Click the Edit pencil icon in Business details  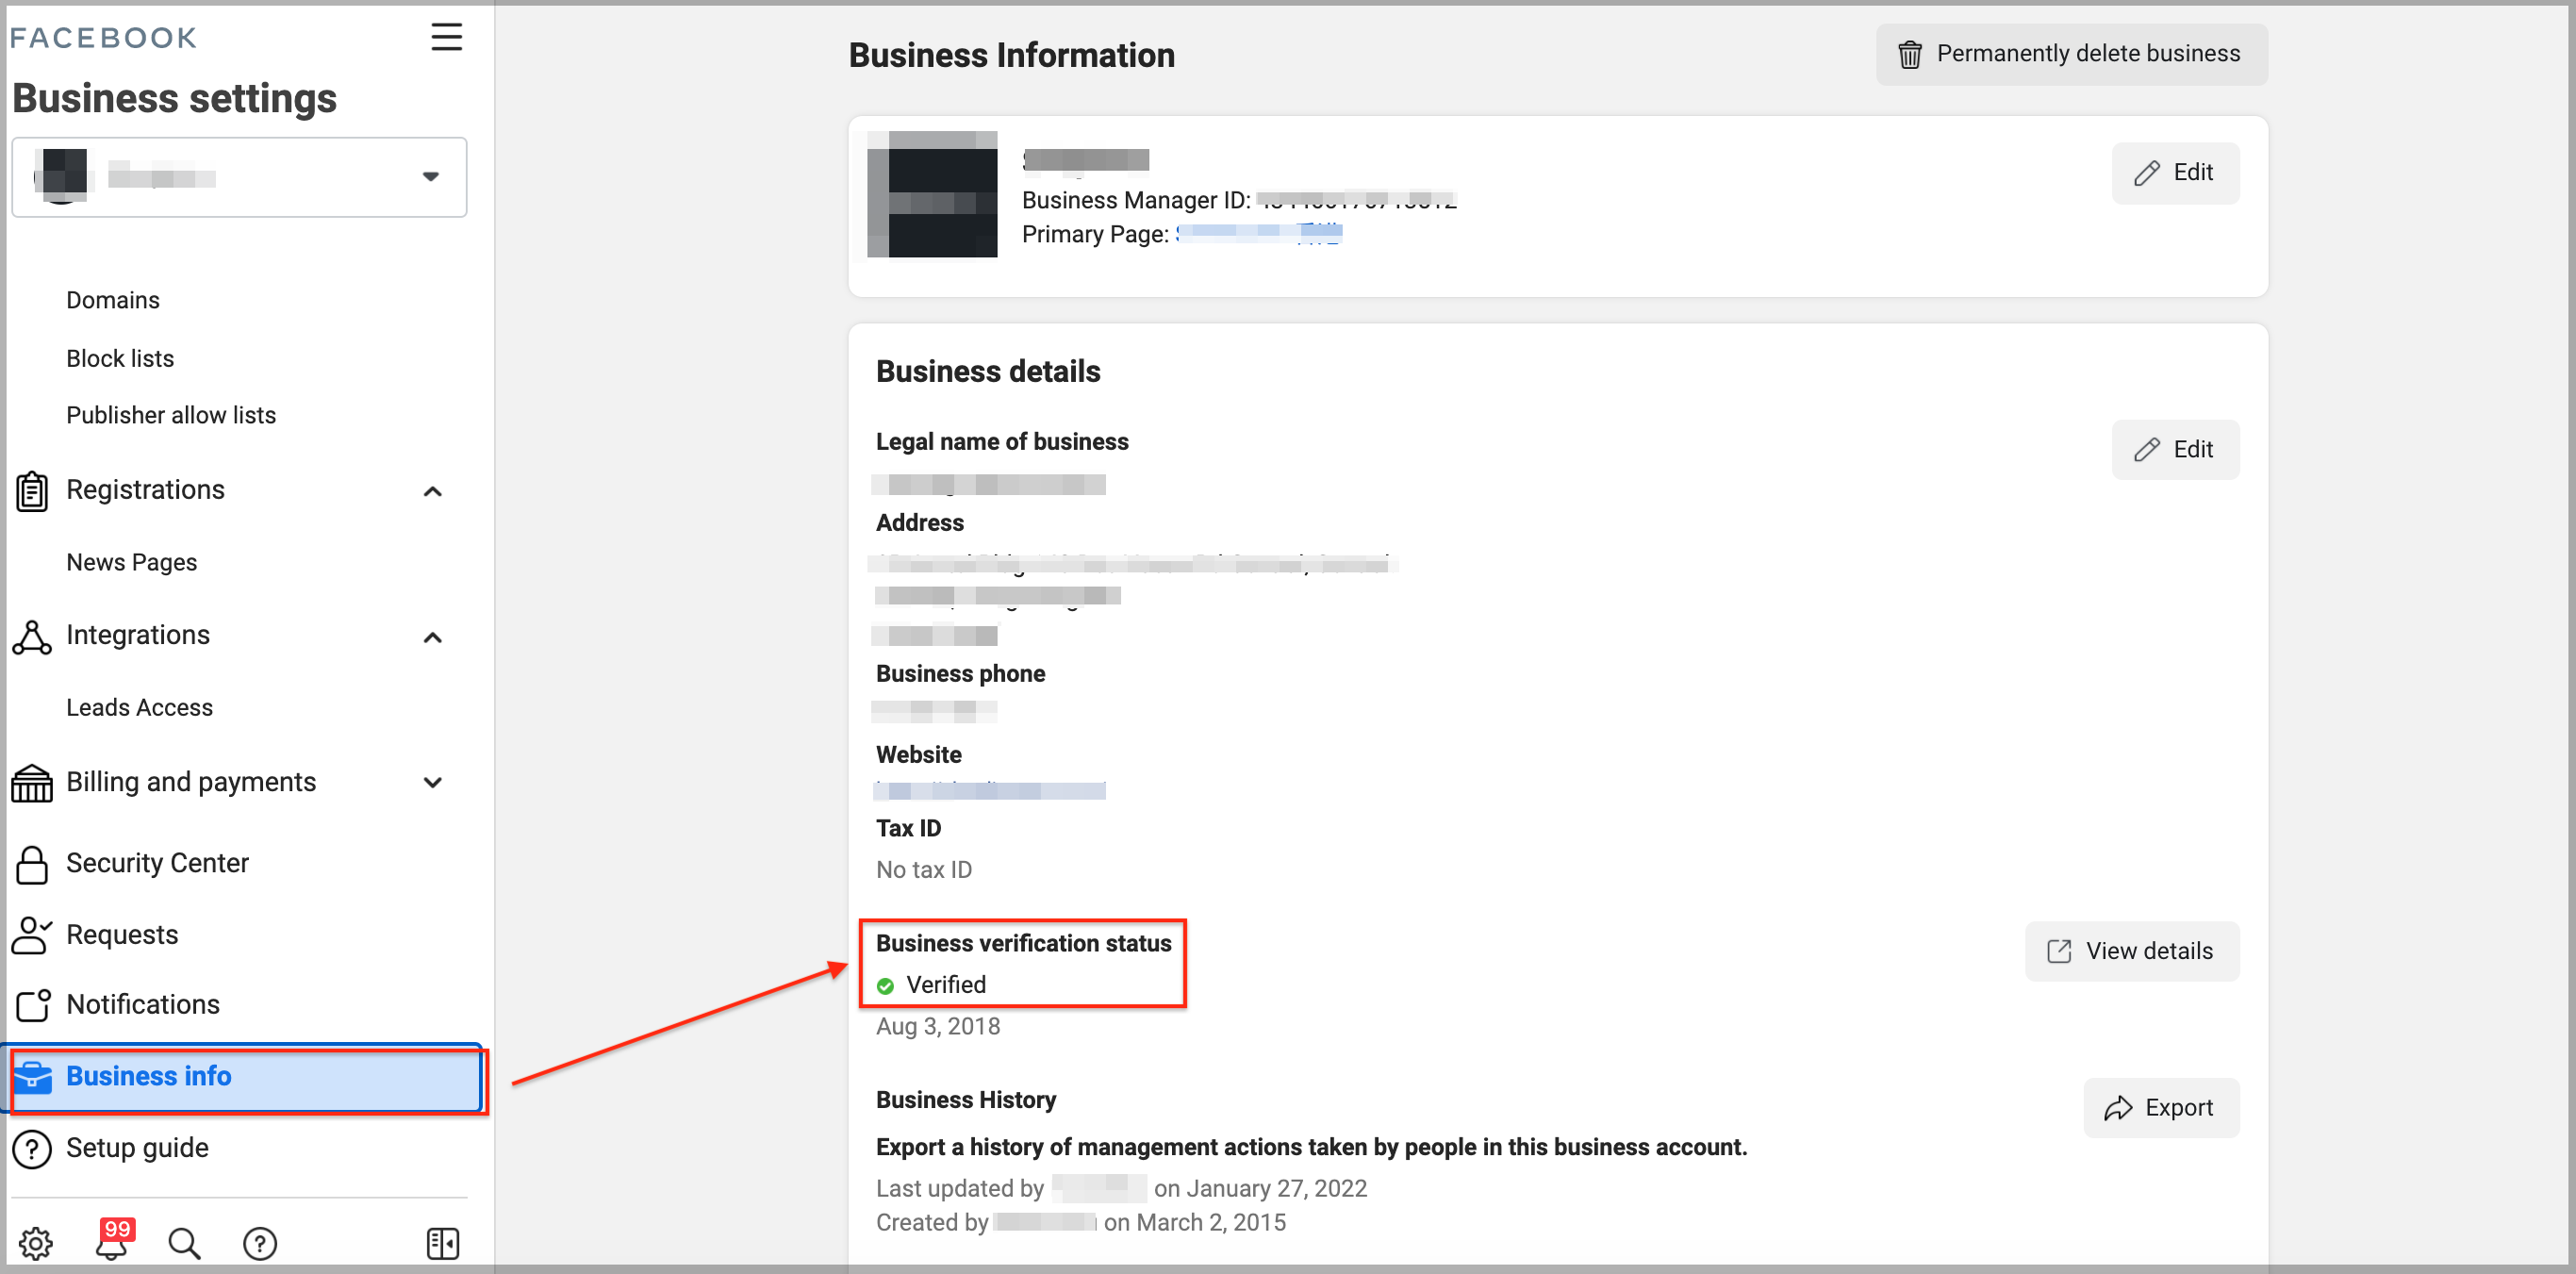point(2146,450)
